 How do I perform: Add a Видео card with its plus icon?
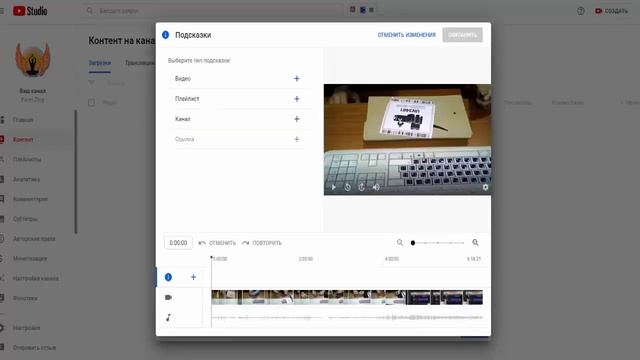(x=297, y=78)
